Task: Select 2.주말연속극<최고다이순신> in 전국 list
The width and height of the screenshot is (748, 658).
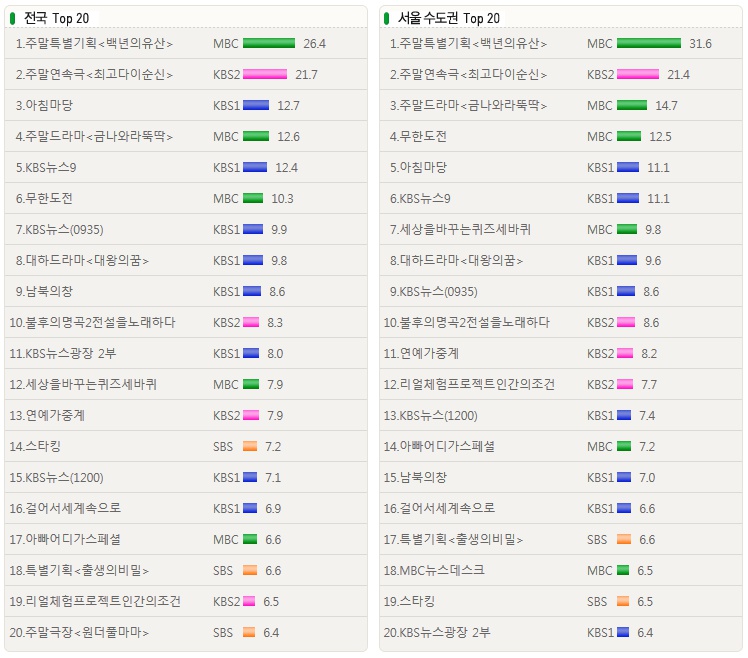Action: (94, 74)
